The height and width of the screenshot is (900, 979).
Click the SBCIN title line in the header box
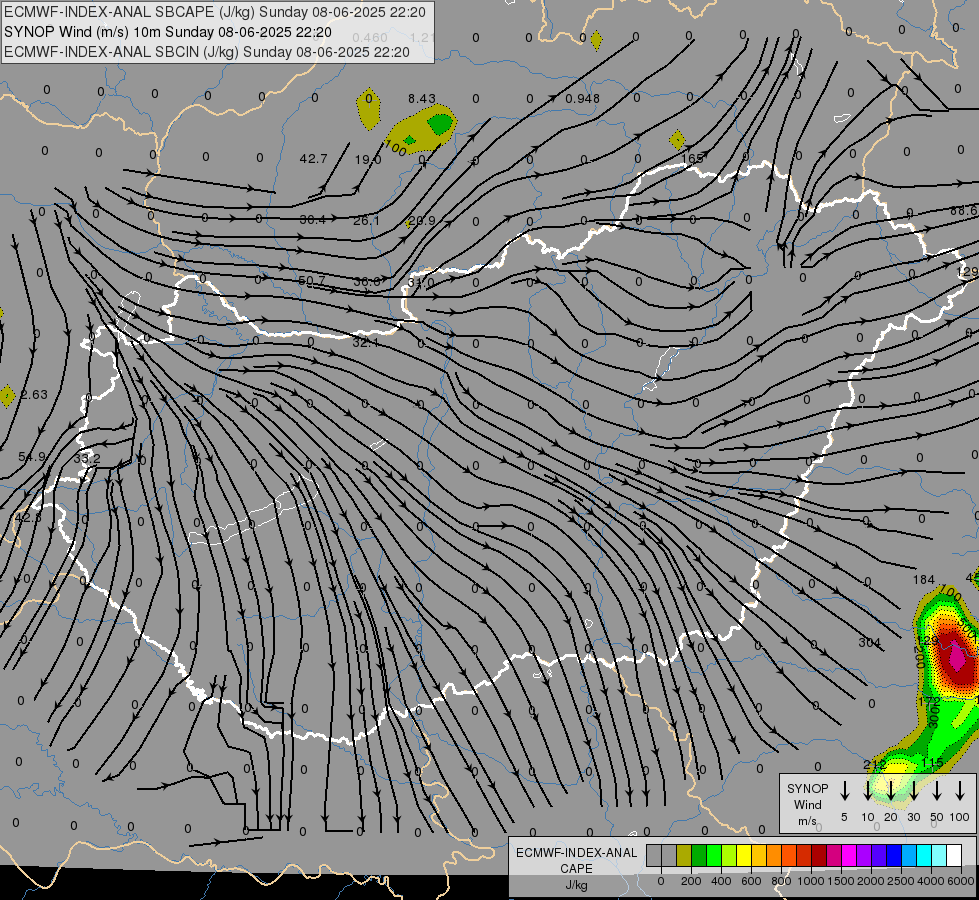pyautogui.click(x=207, y=52)
